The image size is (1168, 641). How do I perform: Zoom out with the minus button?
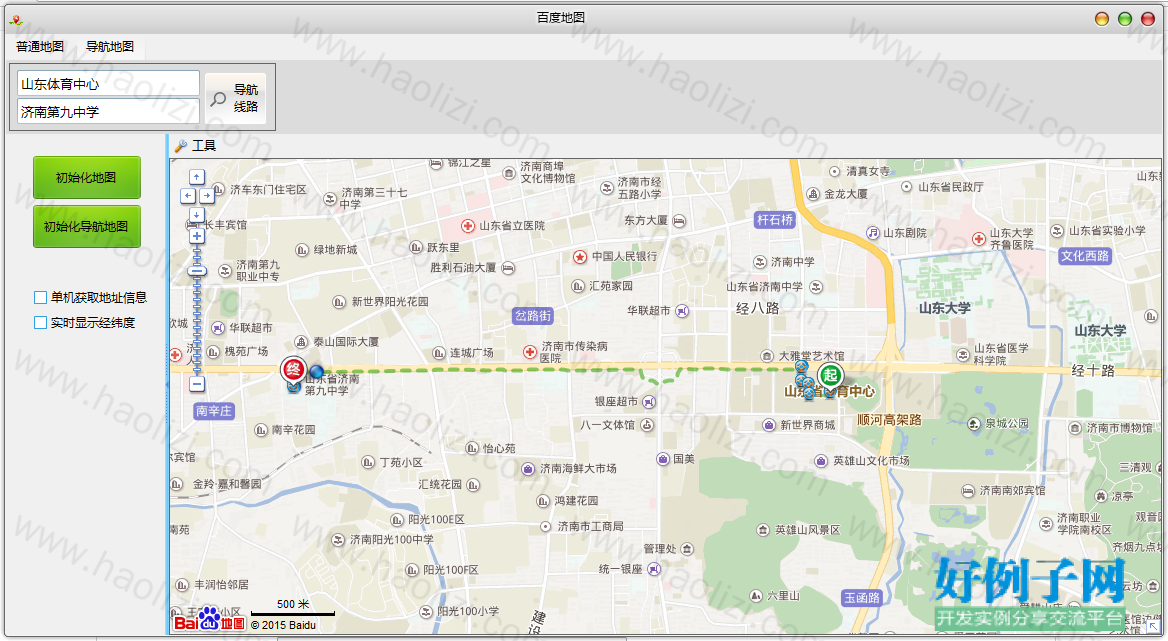pyautogui.click(x=197, y=384)
